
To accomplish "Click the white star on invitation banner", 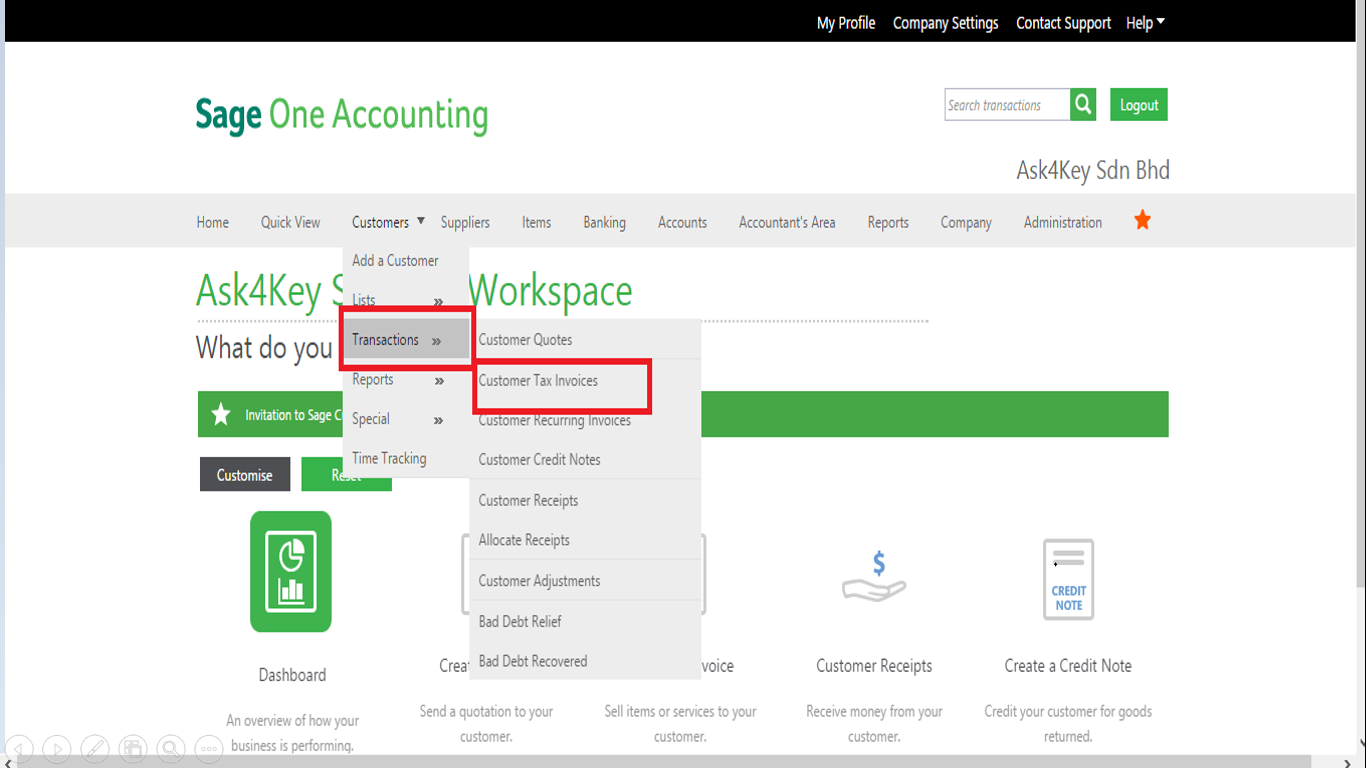I will tap(221, 414).
